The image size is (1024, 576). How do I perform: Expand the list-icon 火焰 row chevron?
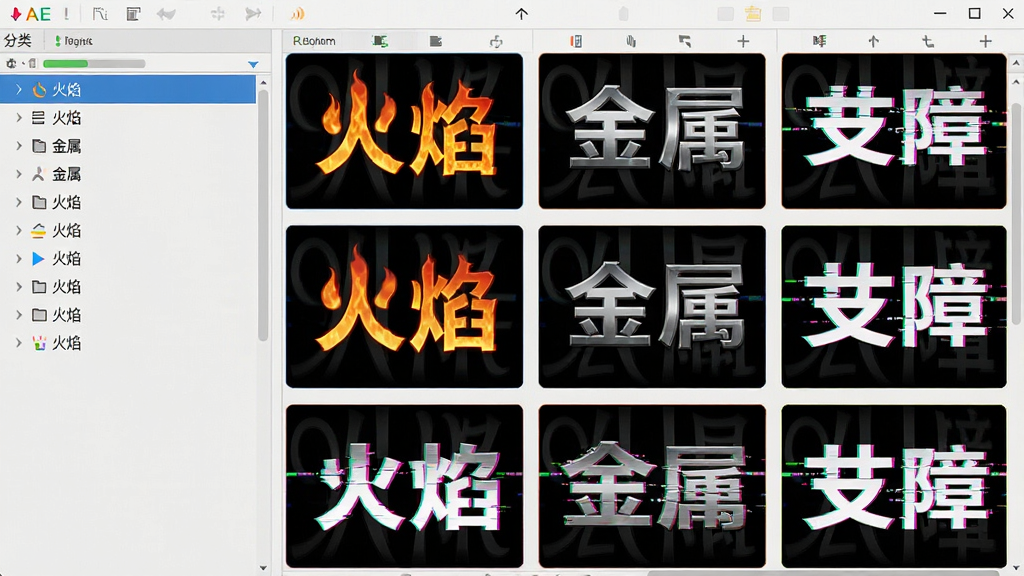[19, 118]
